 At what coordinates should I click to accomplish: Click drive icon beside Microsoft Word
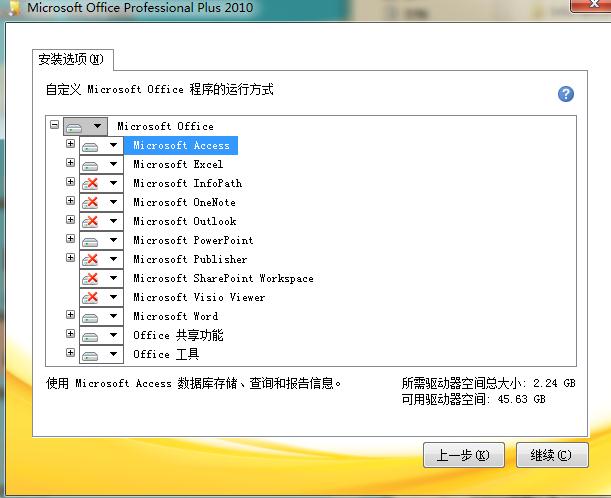click(x=90, y=317)
